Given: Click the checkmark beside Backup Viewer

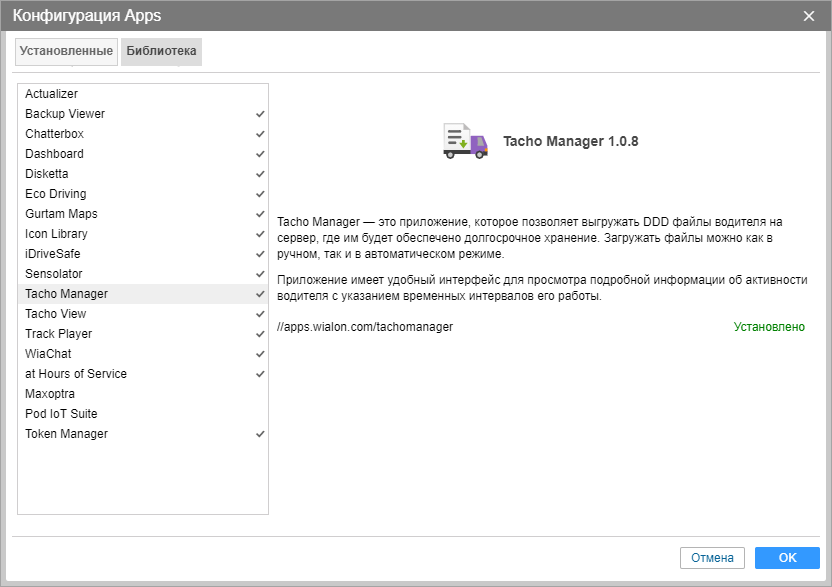Looking at the screenshot, I should tap(260, 114).
